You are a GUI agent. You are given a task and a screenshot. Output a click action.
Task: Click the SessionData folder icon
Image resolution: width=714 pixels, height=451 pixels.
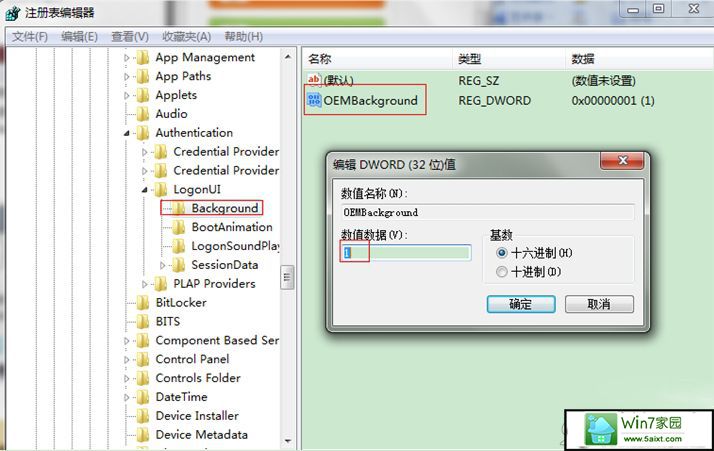point(178,265)
